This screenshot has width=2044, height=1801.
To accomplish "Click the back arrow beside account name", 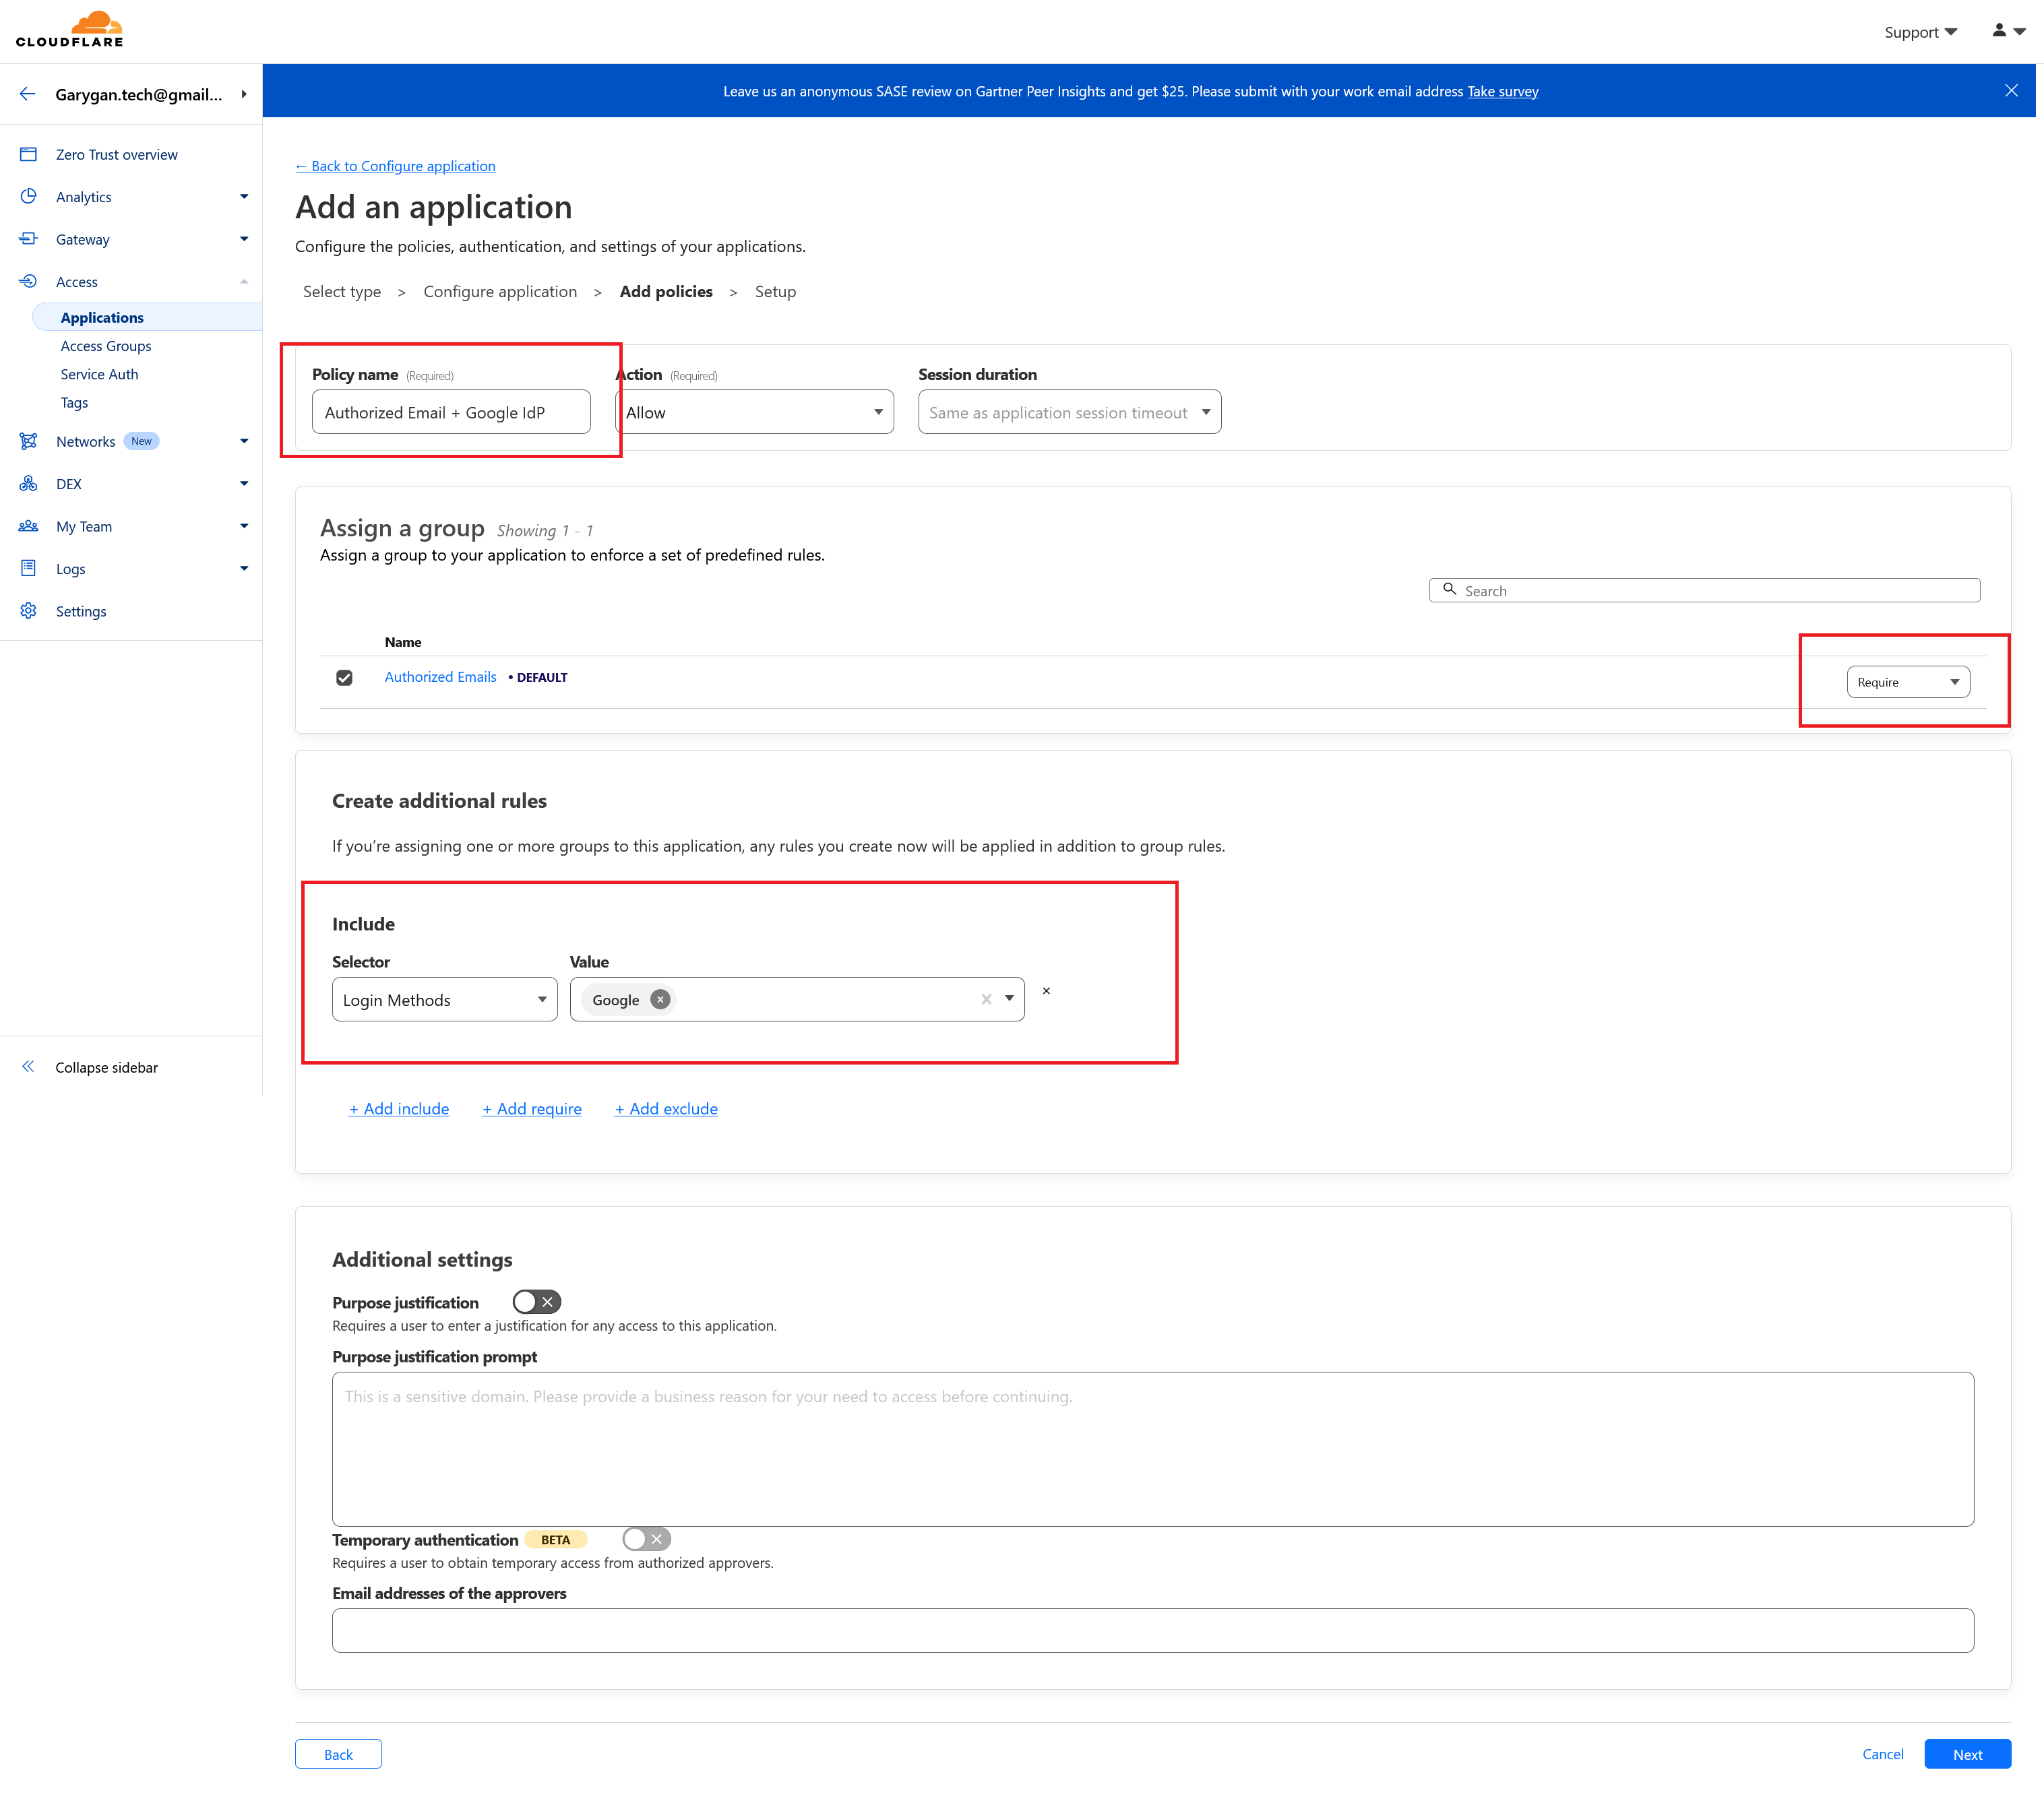I will tap(28, 94).
